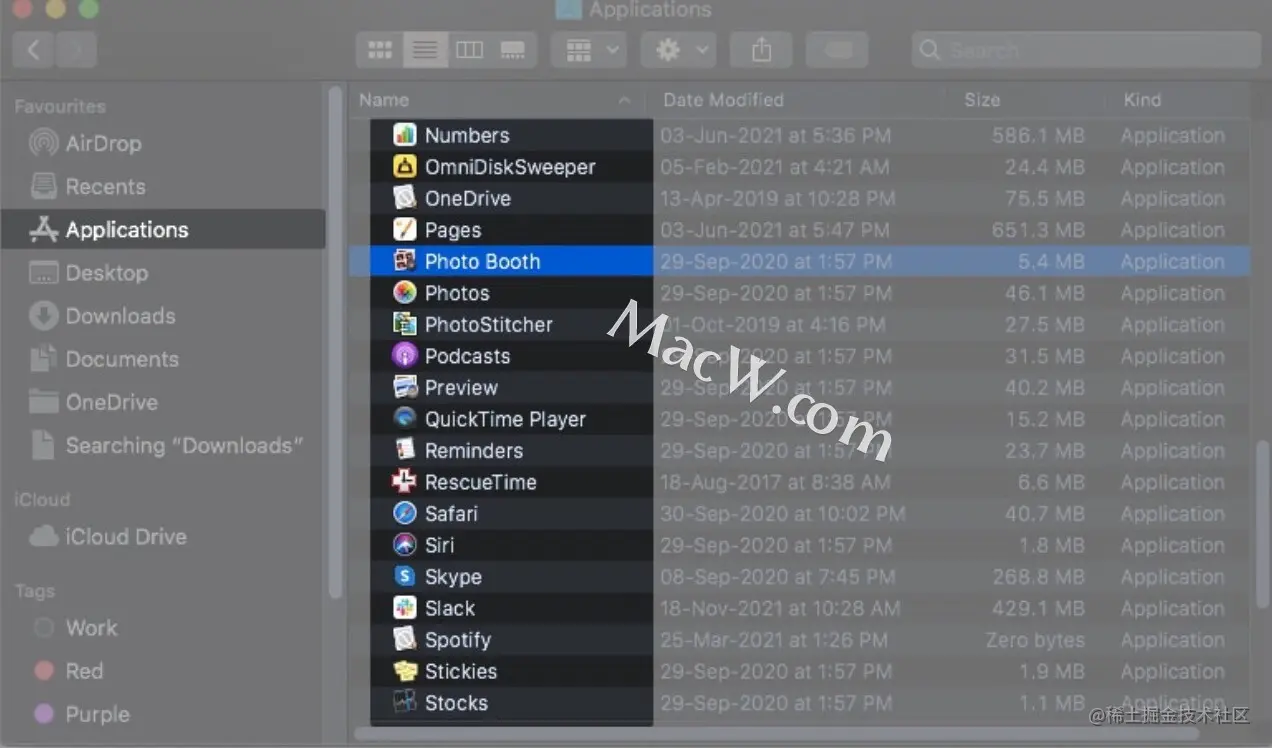Select the Purple tag in sidebar
1272x748 pixels.
[97, 714]
